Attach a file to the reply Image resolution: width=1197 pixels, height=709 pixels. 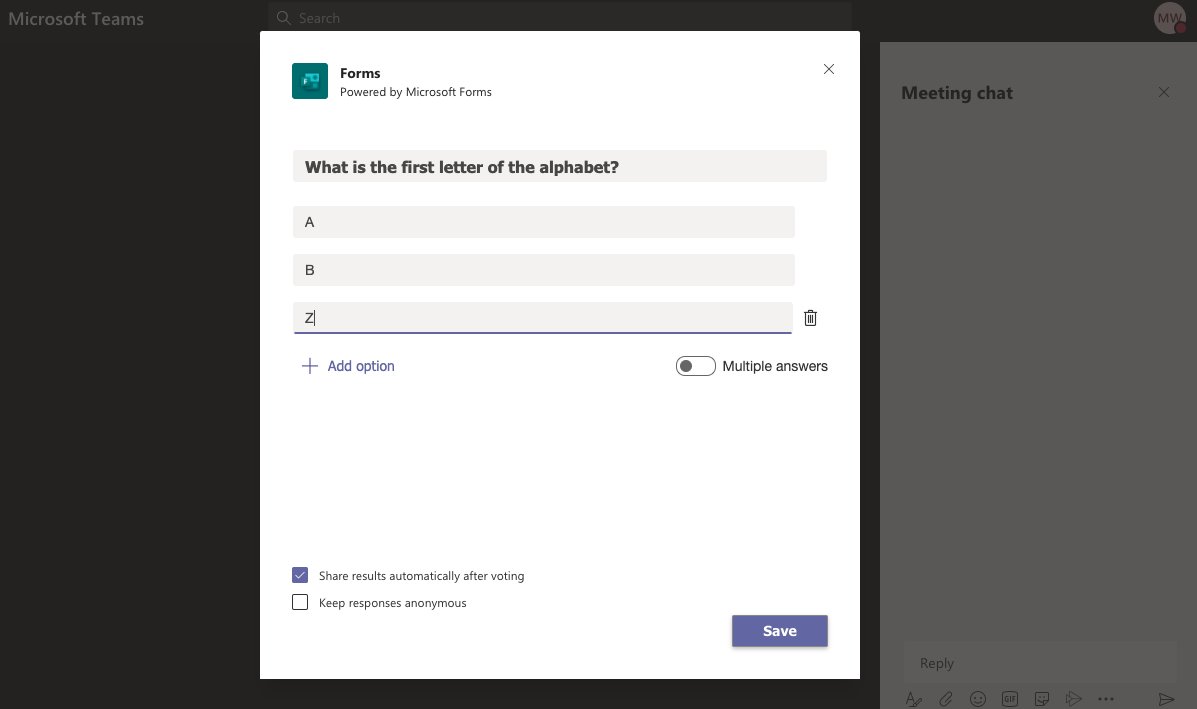point(946,698)
